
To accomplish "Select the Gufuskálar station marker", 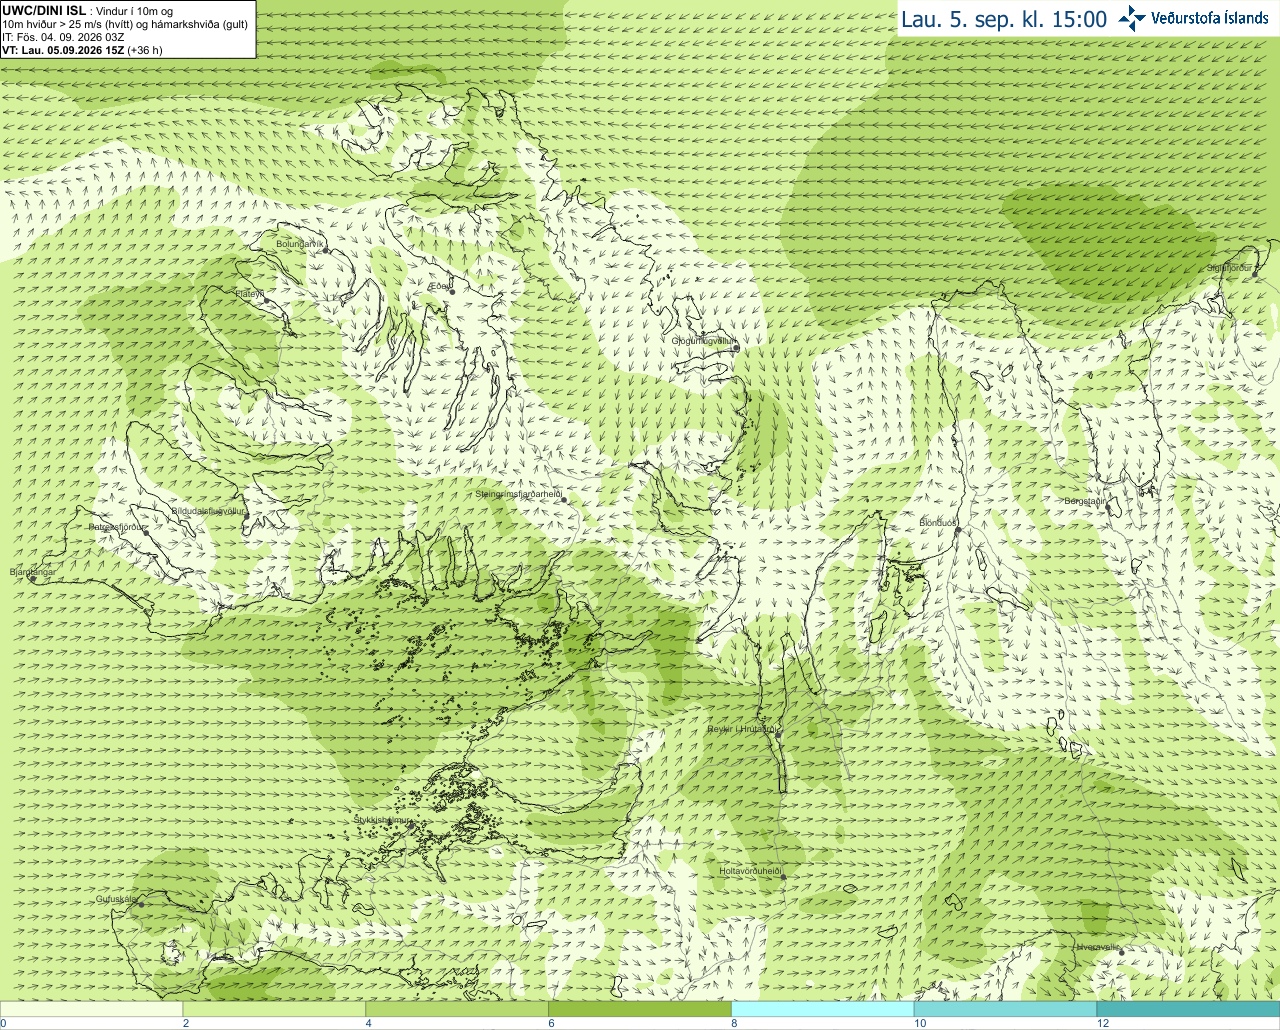I will click(141, 904).
